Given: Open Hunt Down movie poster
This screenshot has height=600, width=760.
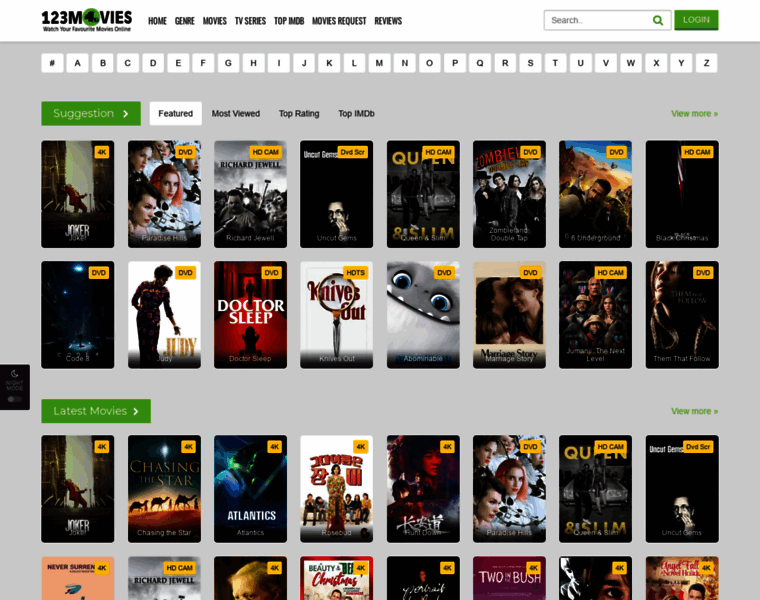Looking at the screenshot, I should [x=423, y=489].
